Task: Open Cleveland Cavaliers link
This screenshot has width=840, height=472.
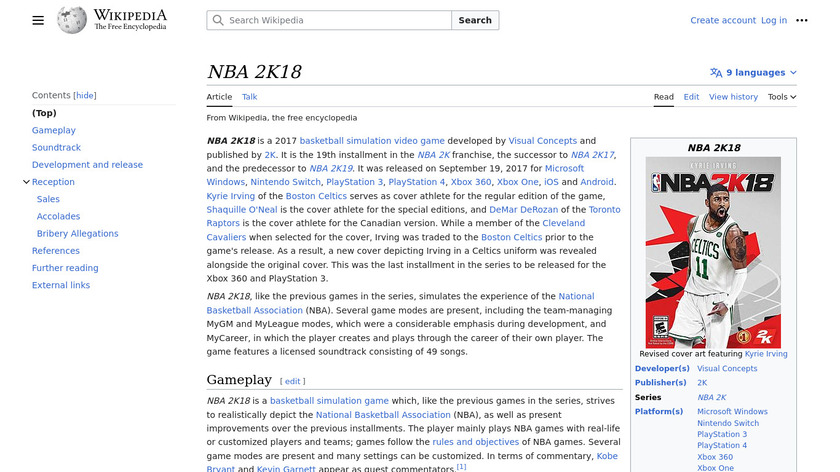Action: pyautogui.click(x=396, y=230)
